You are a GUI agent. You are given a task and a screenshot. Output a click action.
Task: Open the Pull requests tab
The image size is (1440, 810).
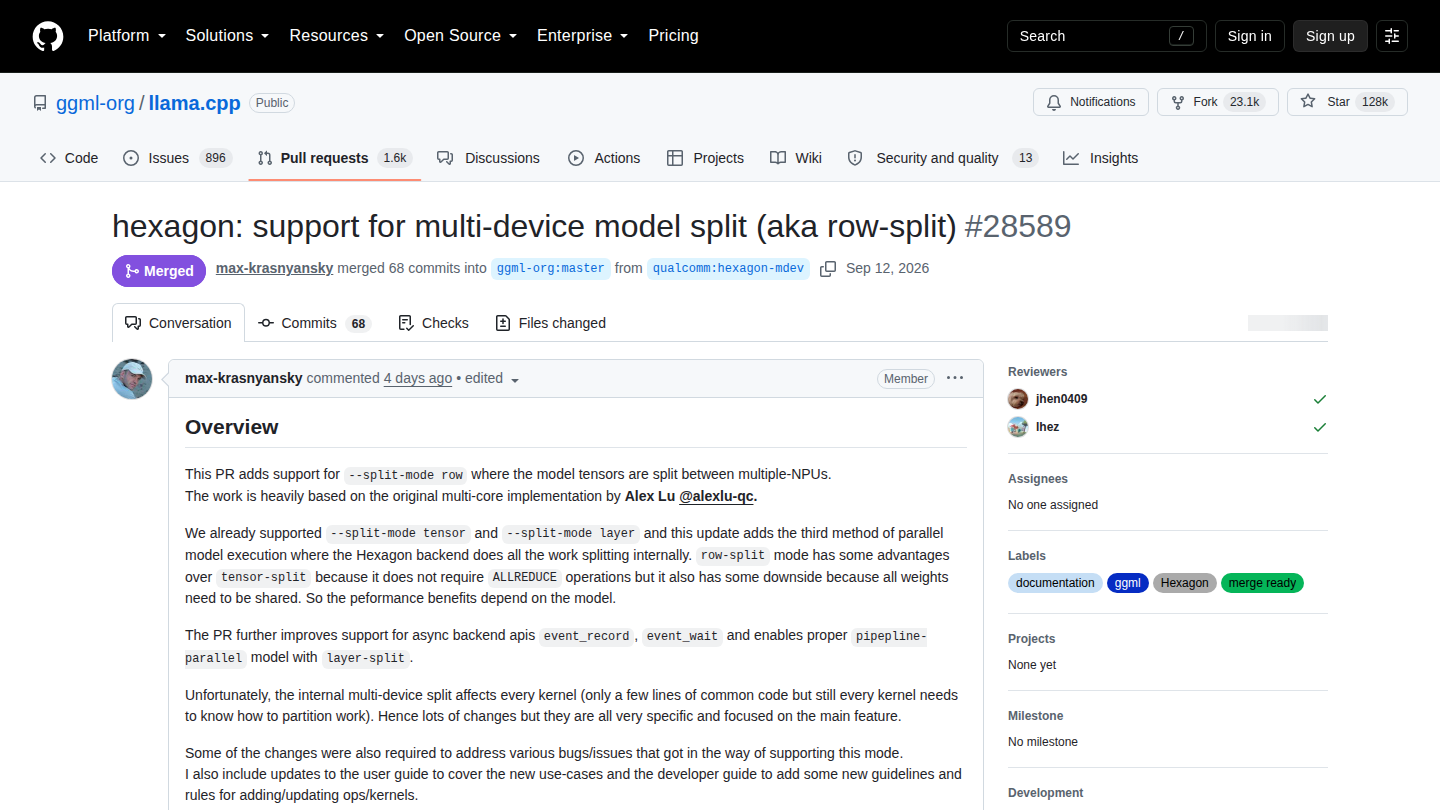pos(334,158)
